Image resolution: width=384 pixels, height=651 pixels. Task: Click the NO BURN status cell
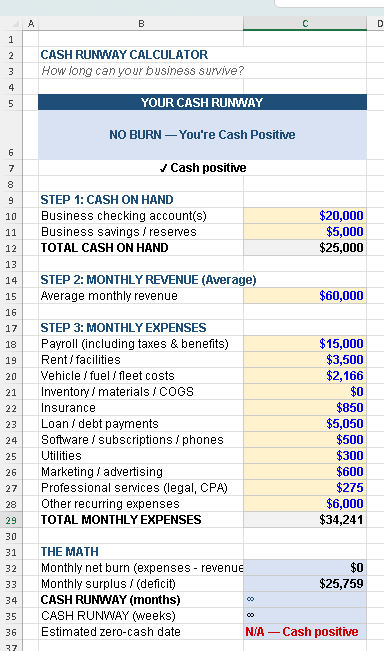[203, 135]
